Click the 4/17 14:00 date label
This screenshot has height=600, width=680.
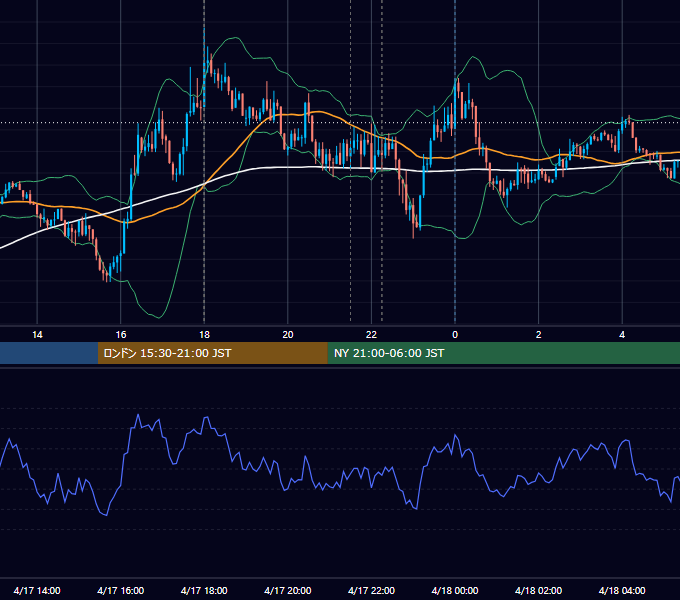(x=37, y=590)
